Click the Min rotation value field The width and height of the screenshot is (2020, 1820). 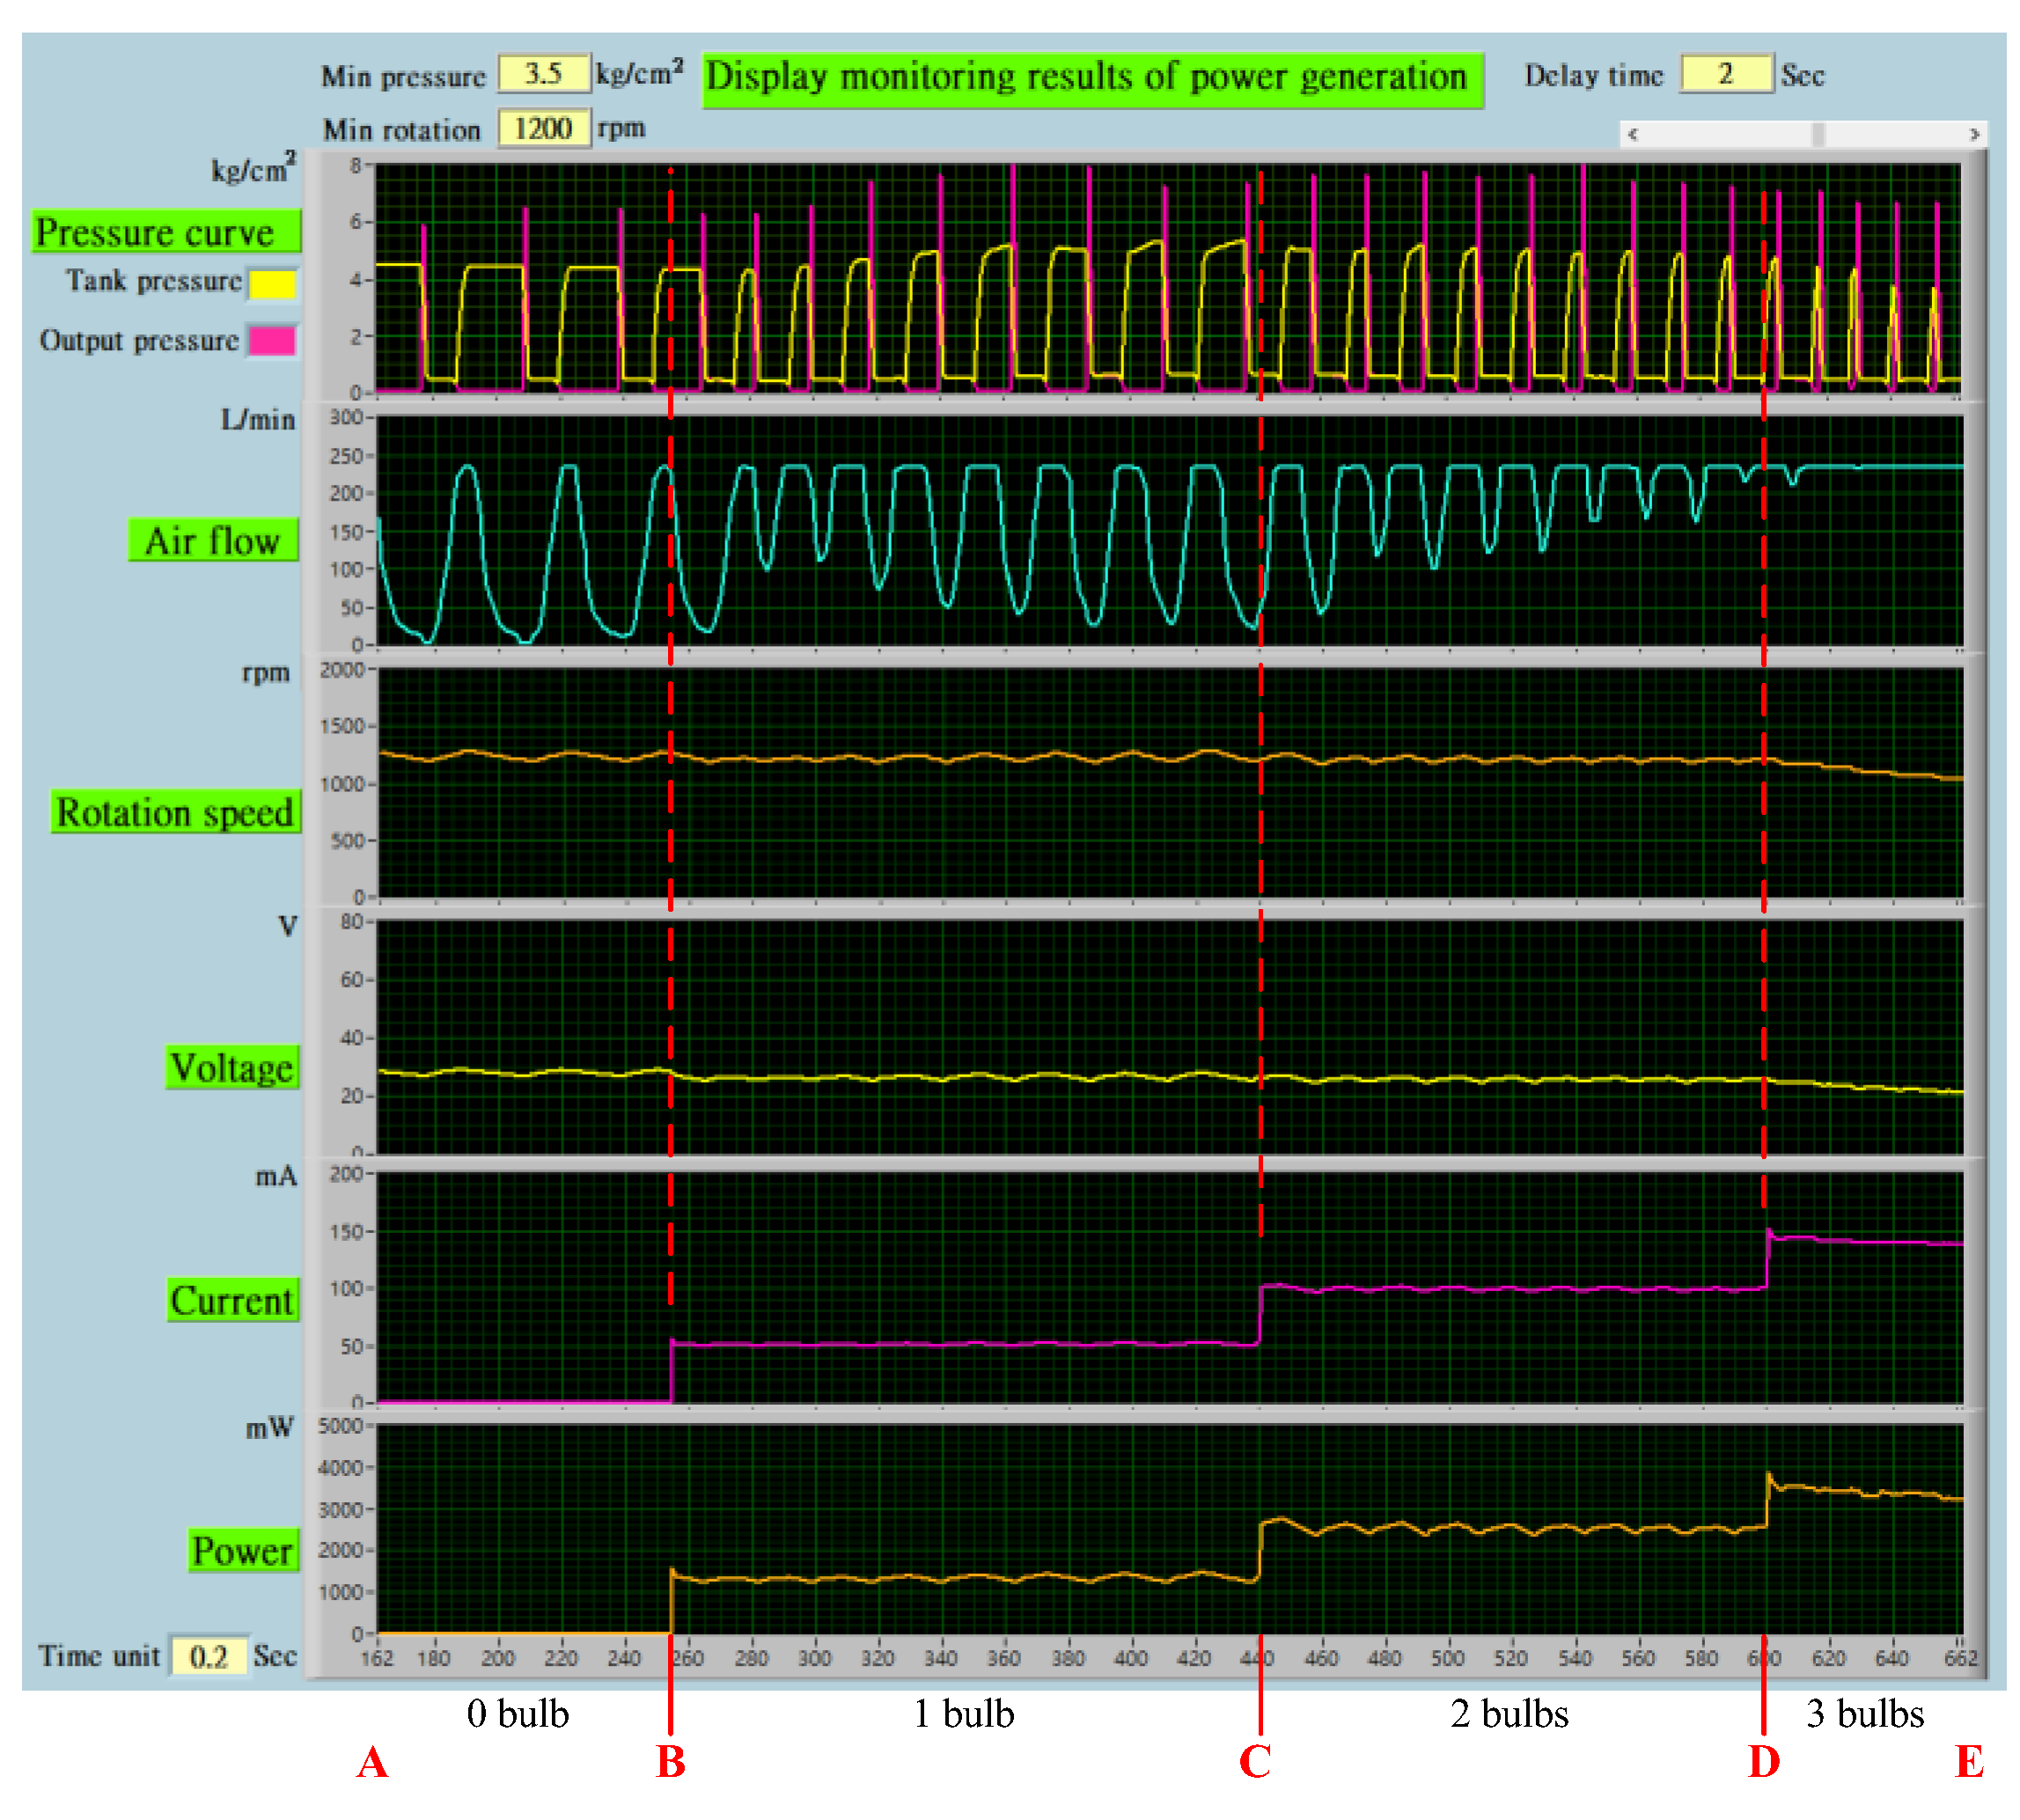(x=544, y=129)
